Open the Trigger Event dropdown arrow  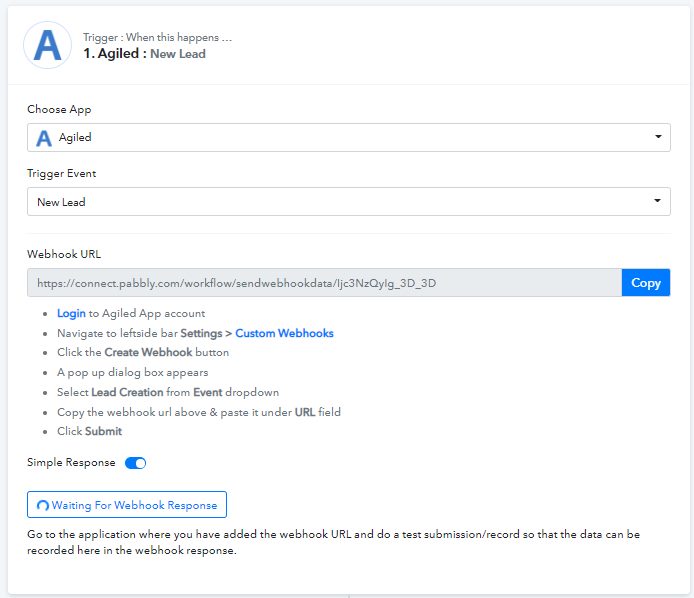click(658, 201)
